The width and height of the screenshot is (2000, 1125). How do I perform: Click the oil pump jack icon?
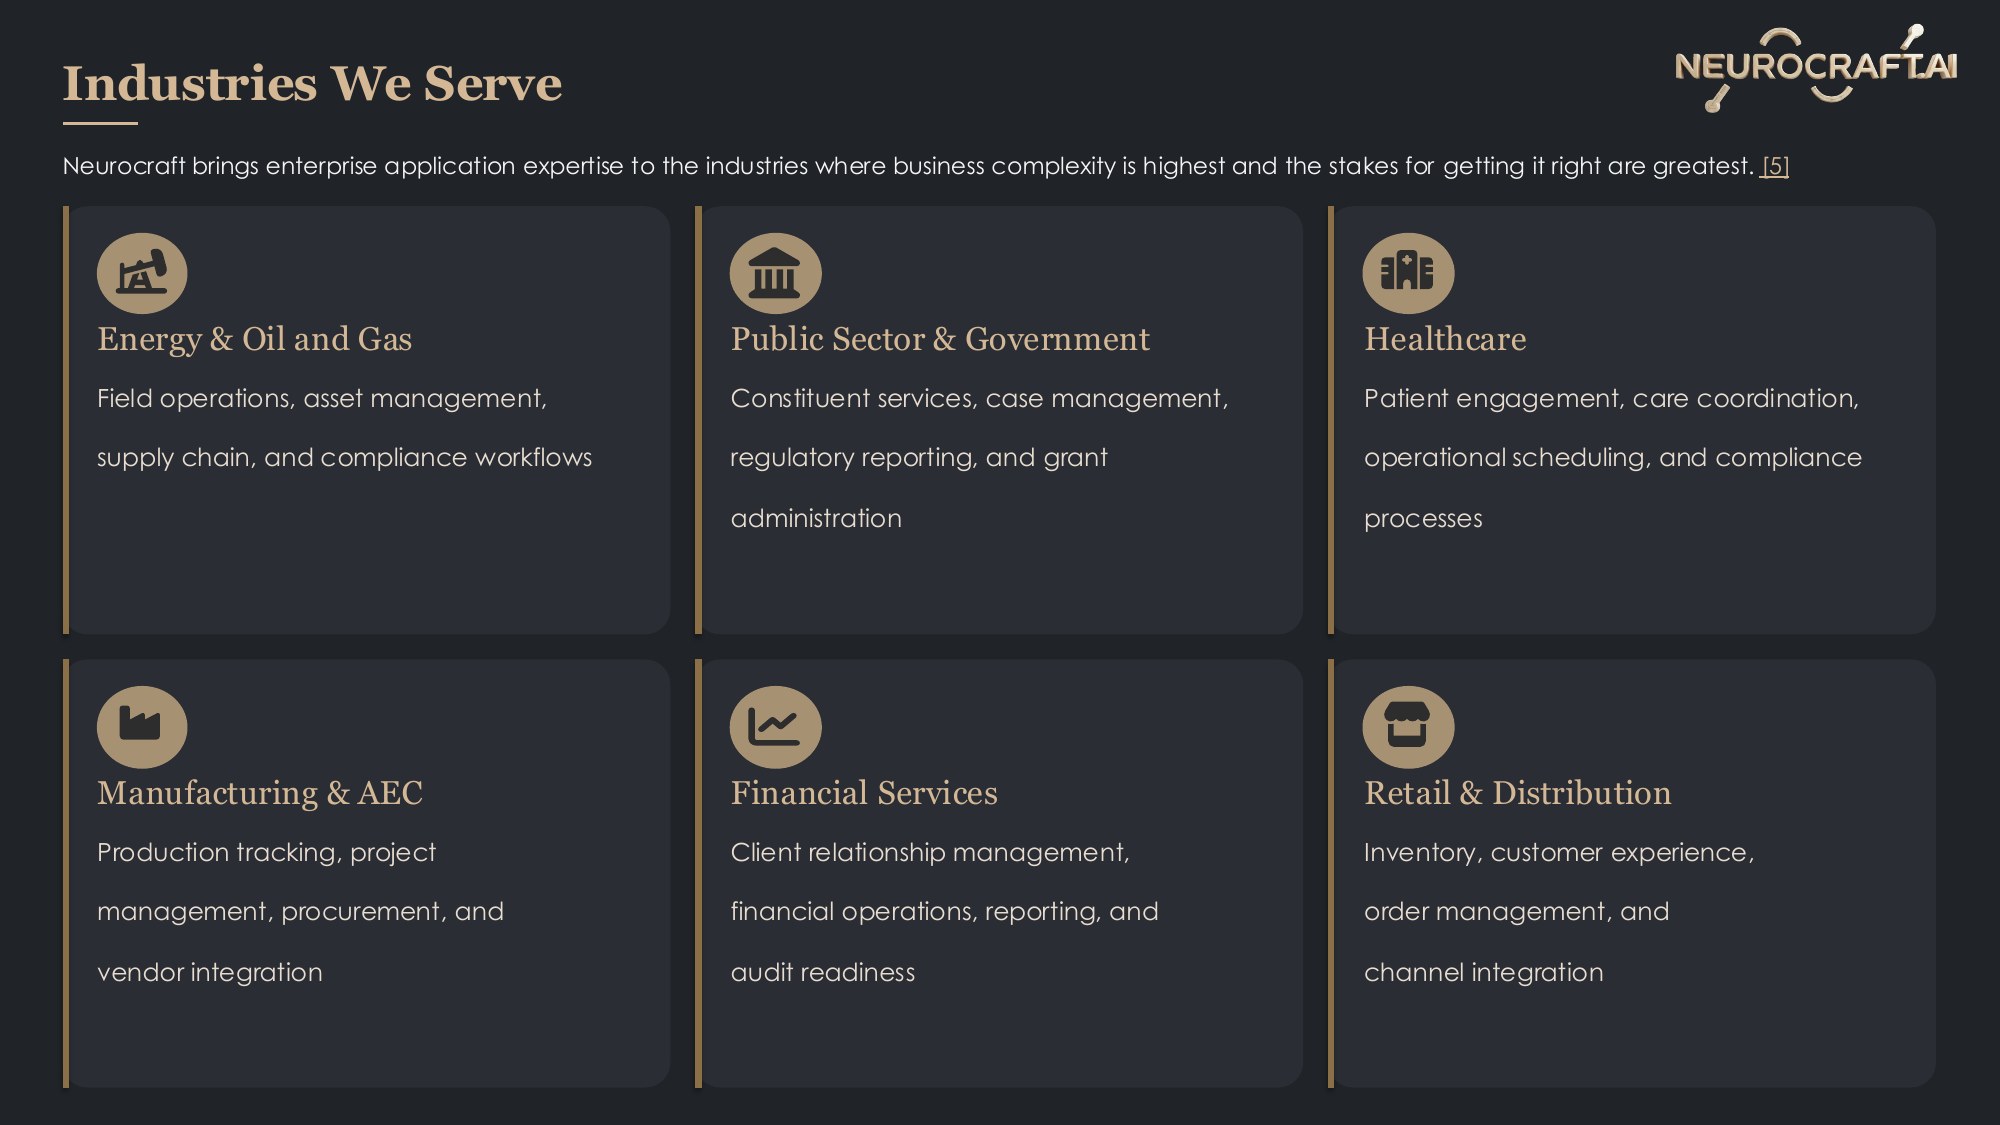coord(142,273)
